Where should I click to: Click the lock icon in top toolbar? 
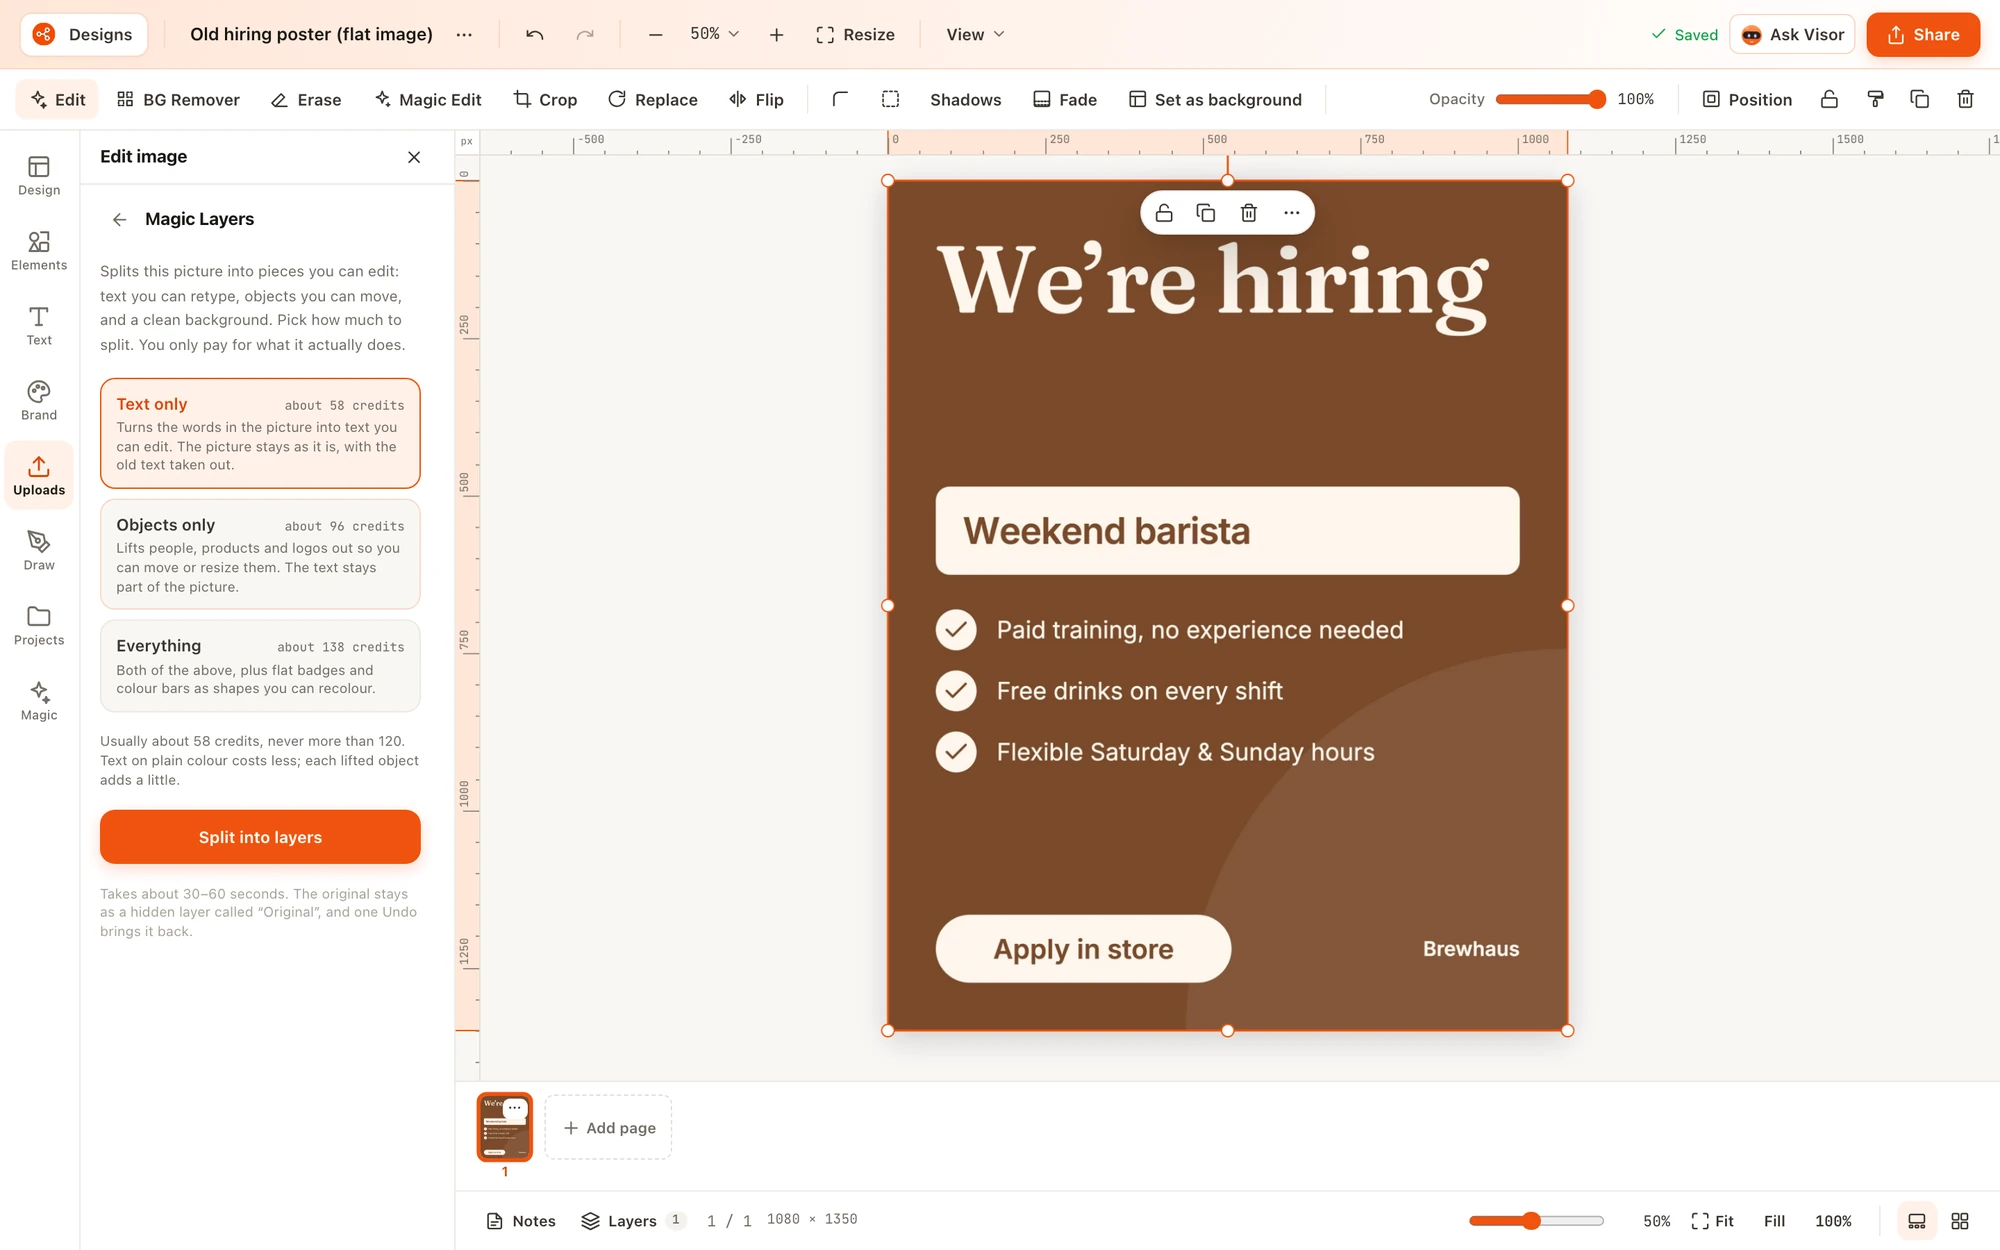click(x=1829, y=99)
